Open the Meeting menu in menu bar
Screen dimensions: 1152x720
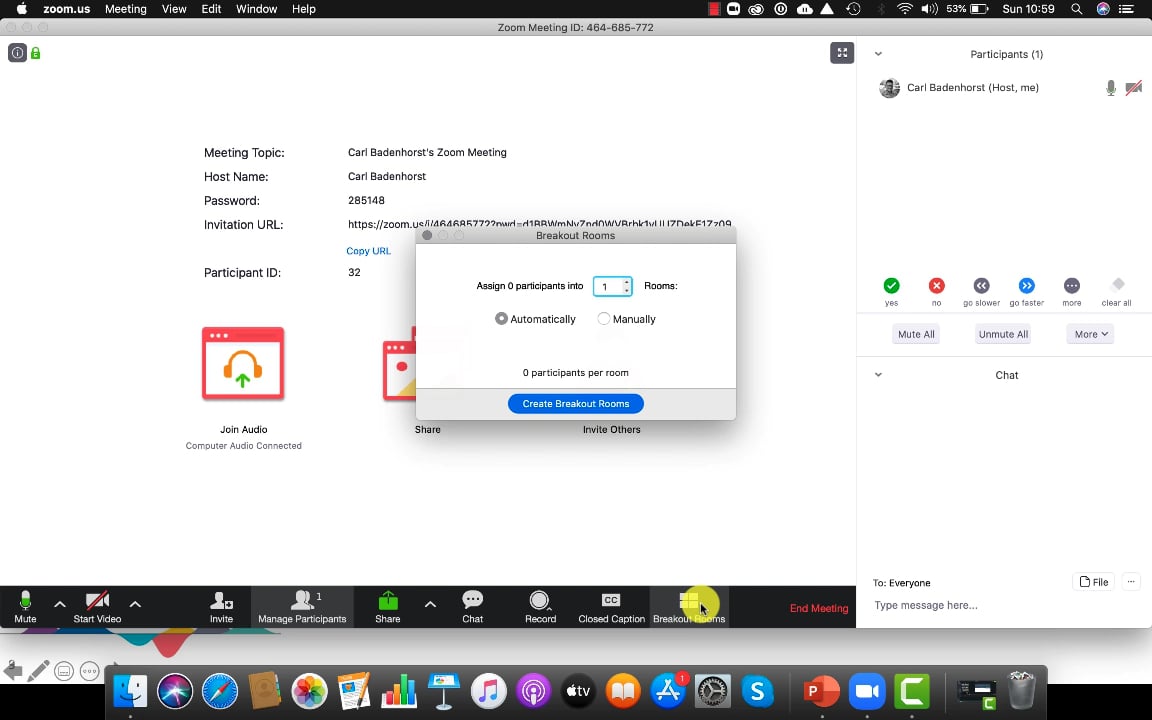[126, 9]
